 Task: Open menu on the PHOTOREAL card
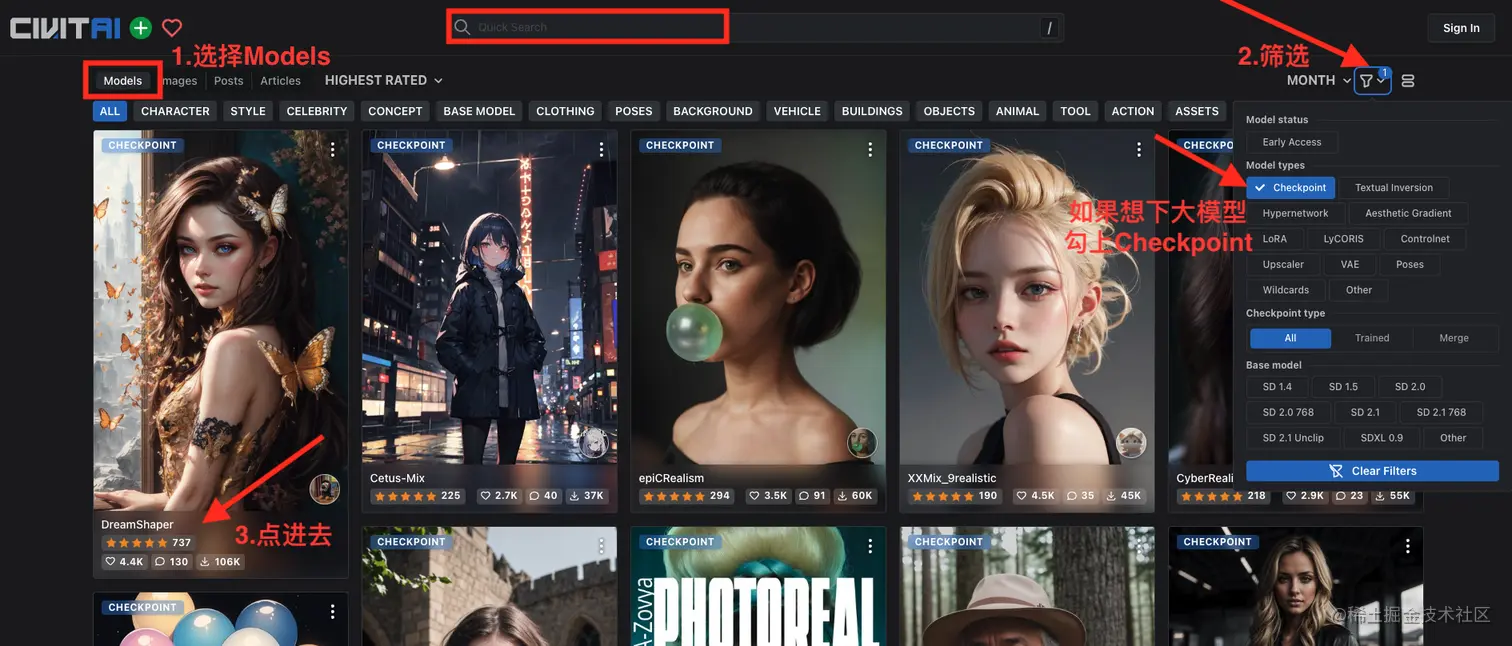[870, 546]
